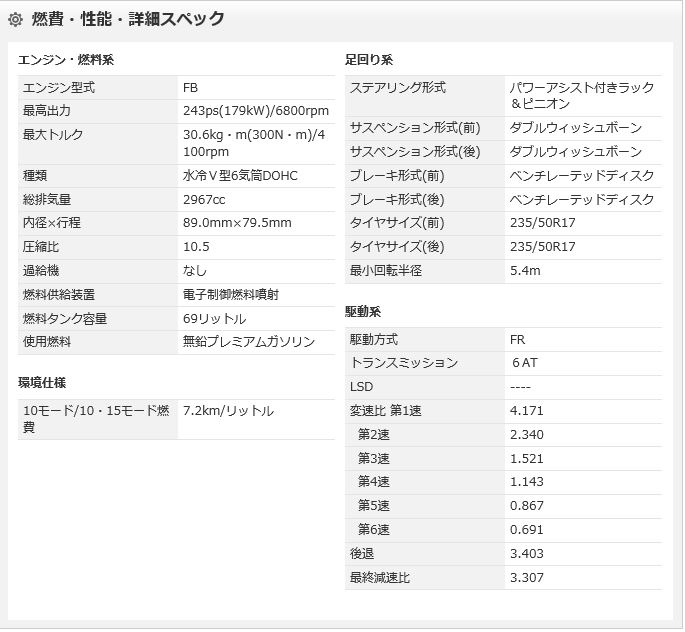
Task: Select the ---- value in the LSD row
Action: [x=520, y=388]
